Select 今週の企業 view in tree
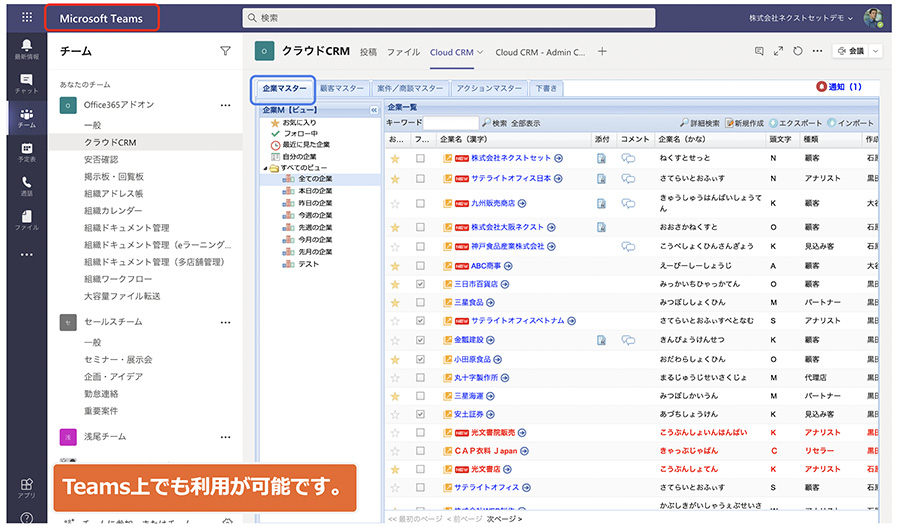 pos(315,216)
